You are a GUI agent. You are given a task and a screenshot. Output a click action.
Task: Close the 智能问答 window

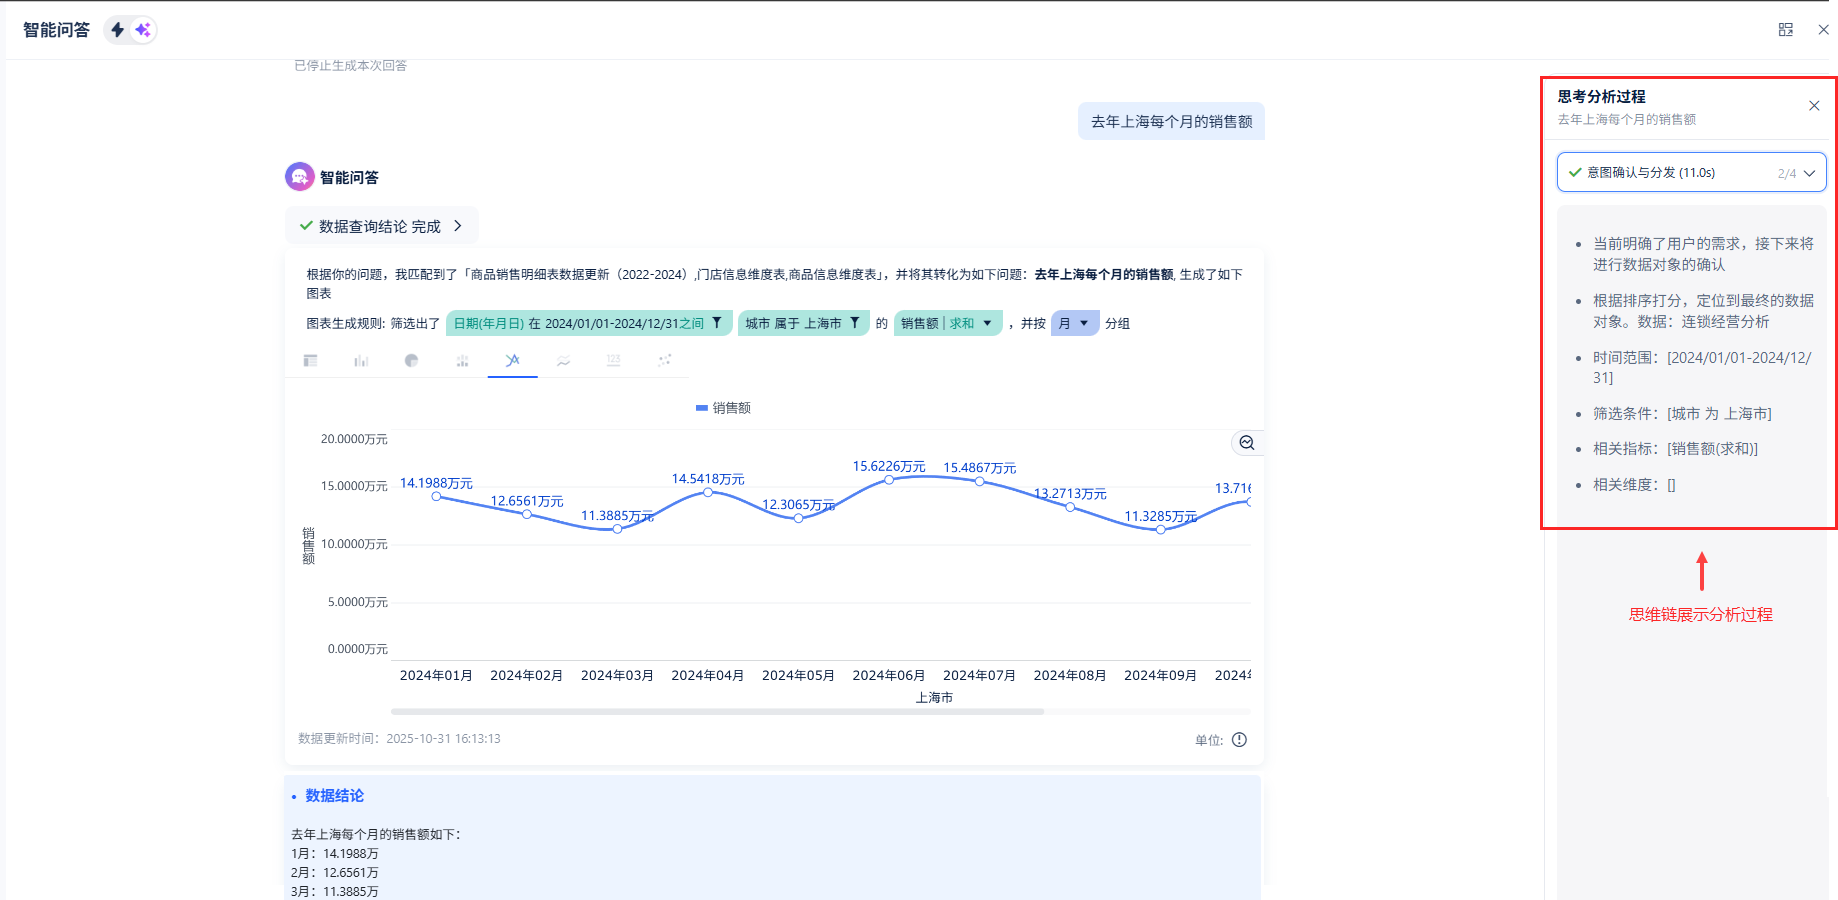1823,30
